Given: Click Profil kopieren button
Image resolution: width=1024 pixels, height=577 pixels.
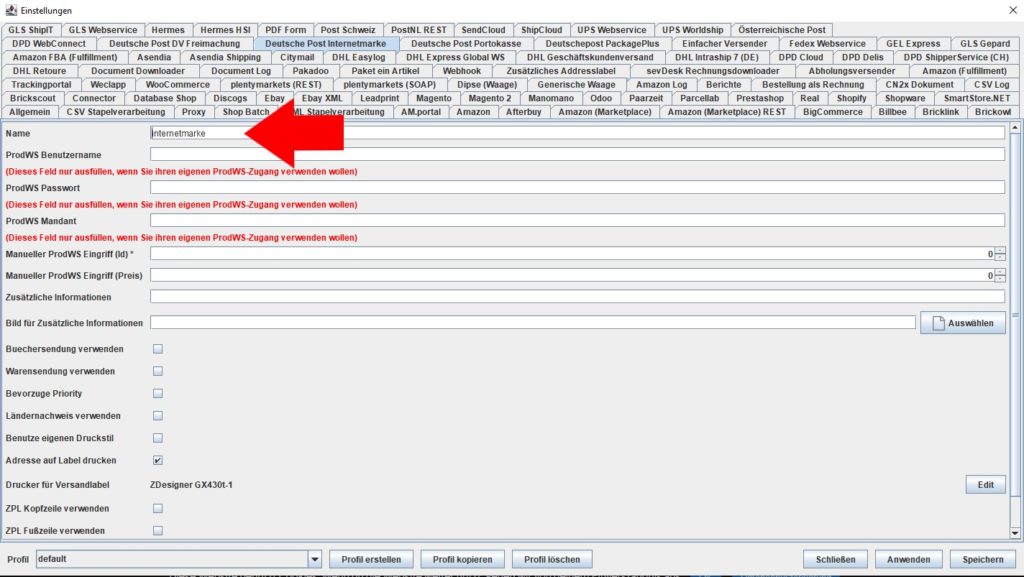Looking at the screenshot, I should pyautogui.click(x=462, y=559).
